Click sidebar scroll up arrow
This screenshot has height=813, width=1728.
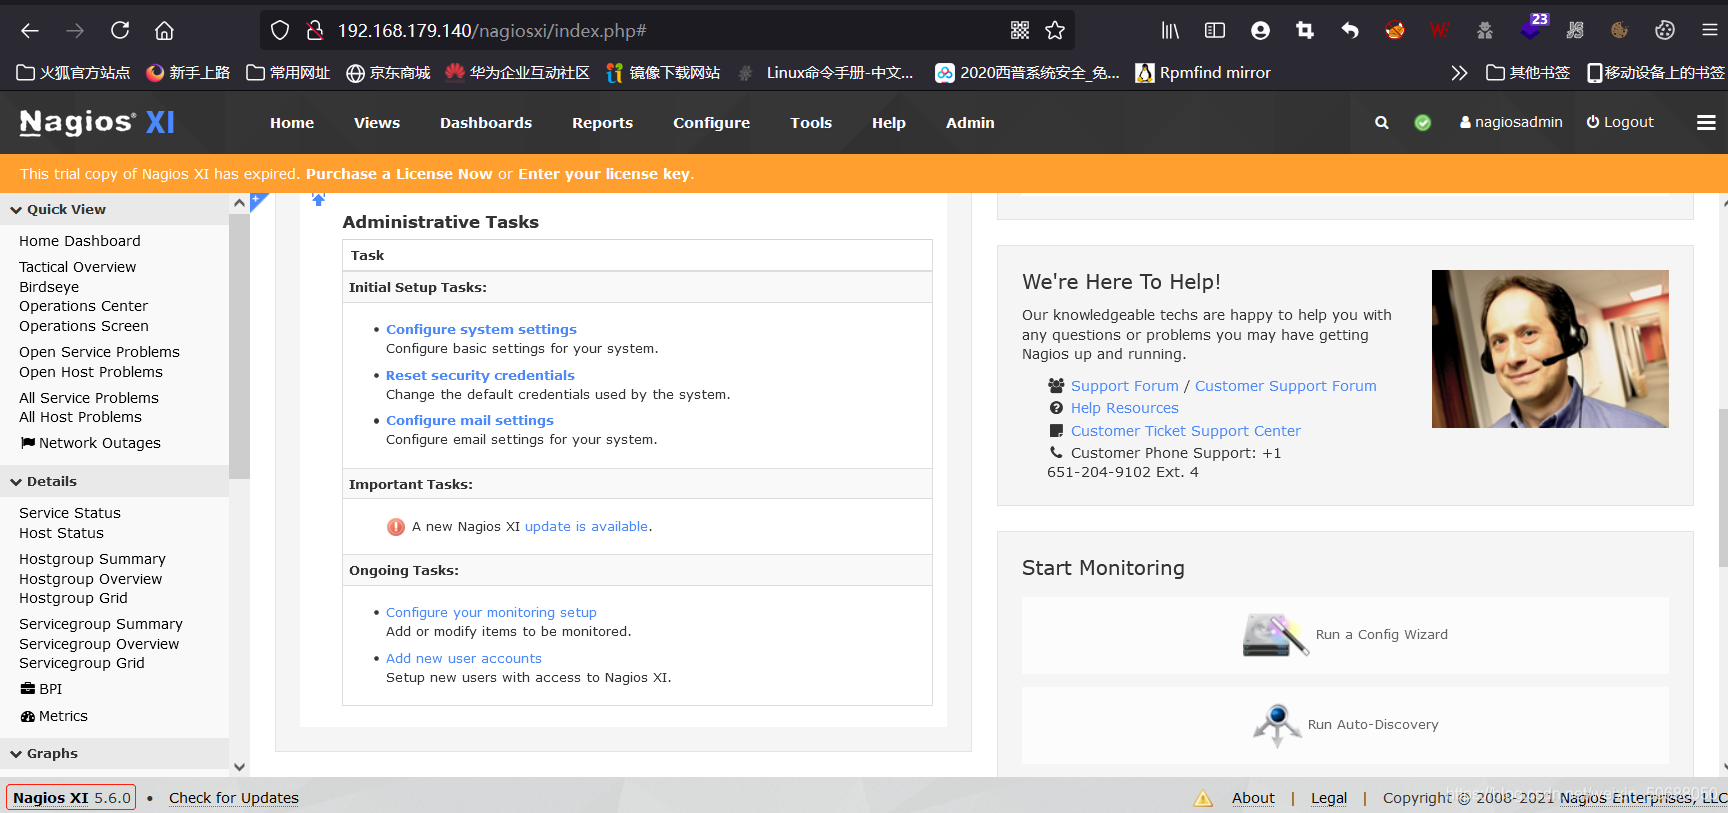pyautogui.click(x=239, y=203)
